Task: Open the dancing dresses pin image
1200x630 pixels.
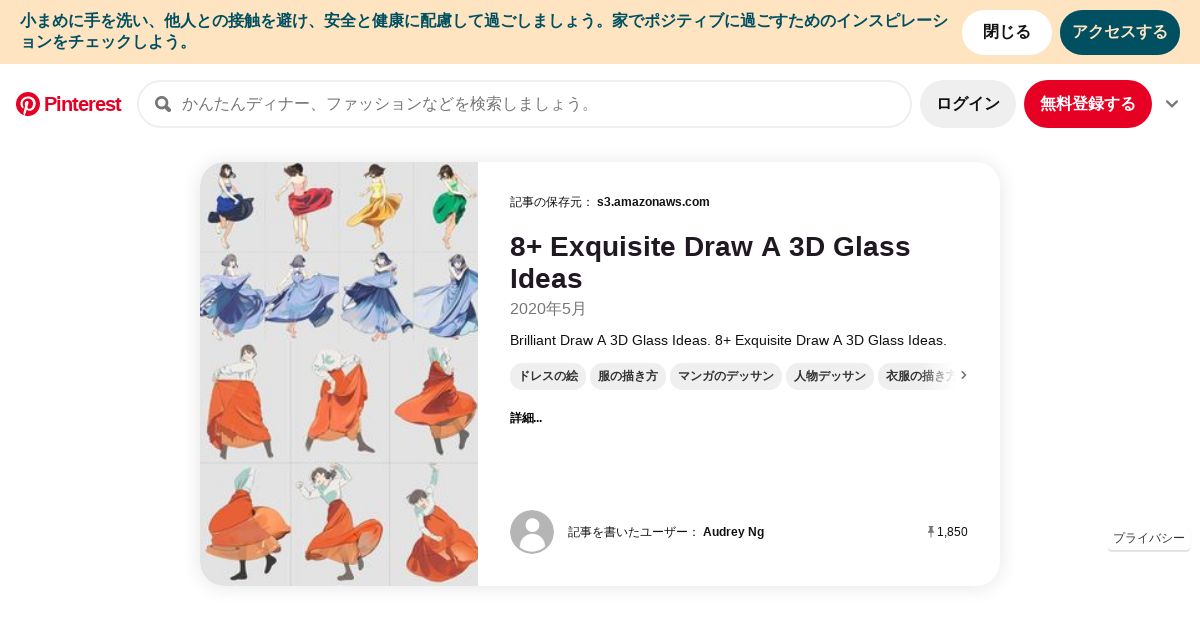Action: tap(339, 374)
